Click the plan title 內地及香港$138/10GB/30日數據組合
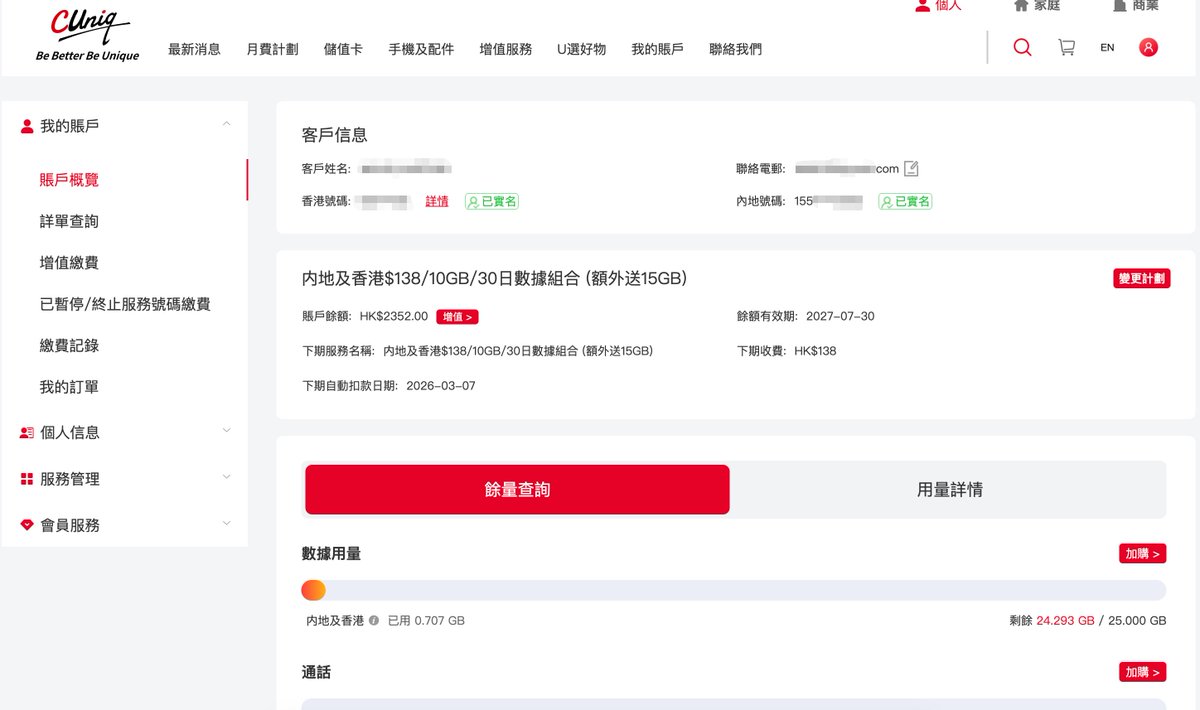Viewport: 1200px width, 710px height. (x=494, y=278)
